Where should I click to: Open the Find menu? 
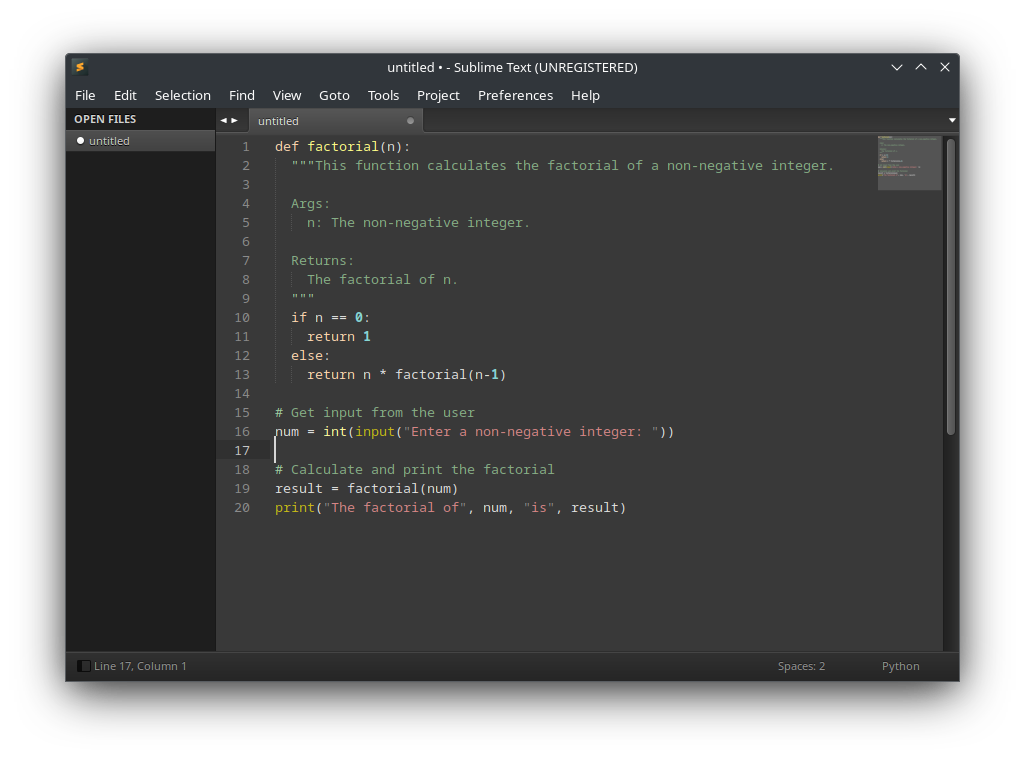point(241,95)
